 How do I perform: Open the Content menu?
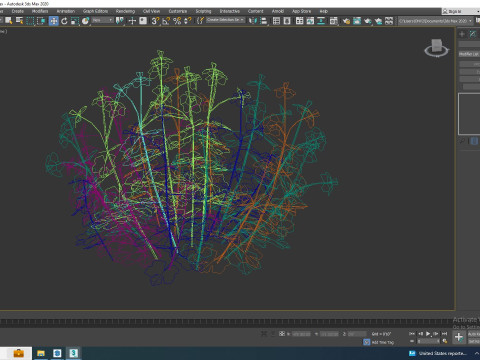[256, 11]
